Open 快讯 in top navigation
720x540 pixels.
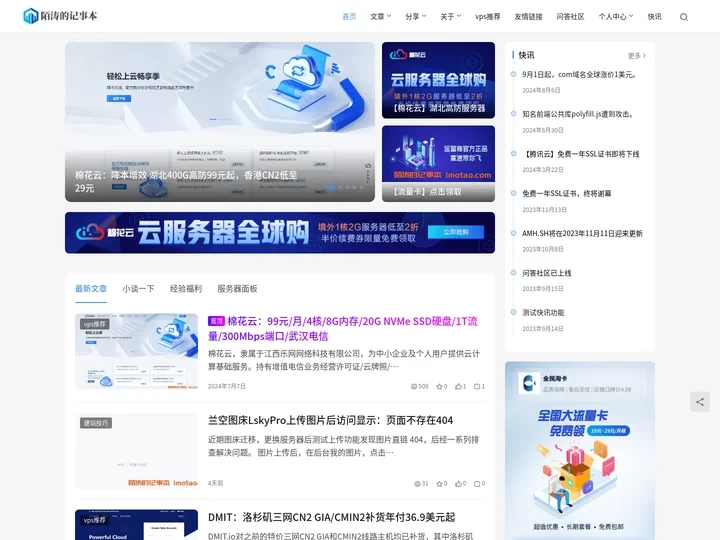click(654, 17)
